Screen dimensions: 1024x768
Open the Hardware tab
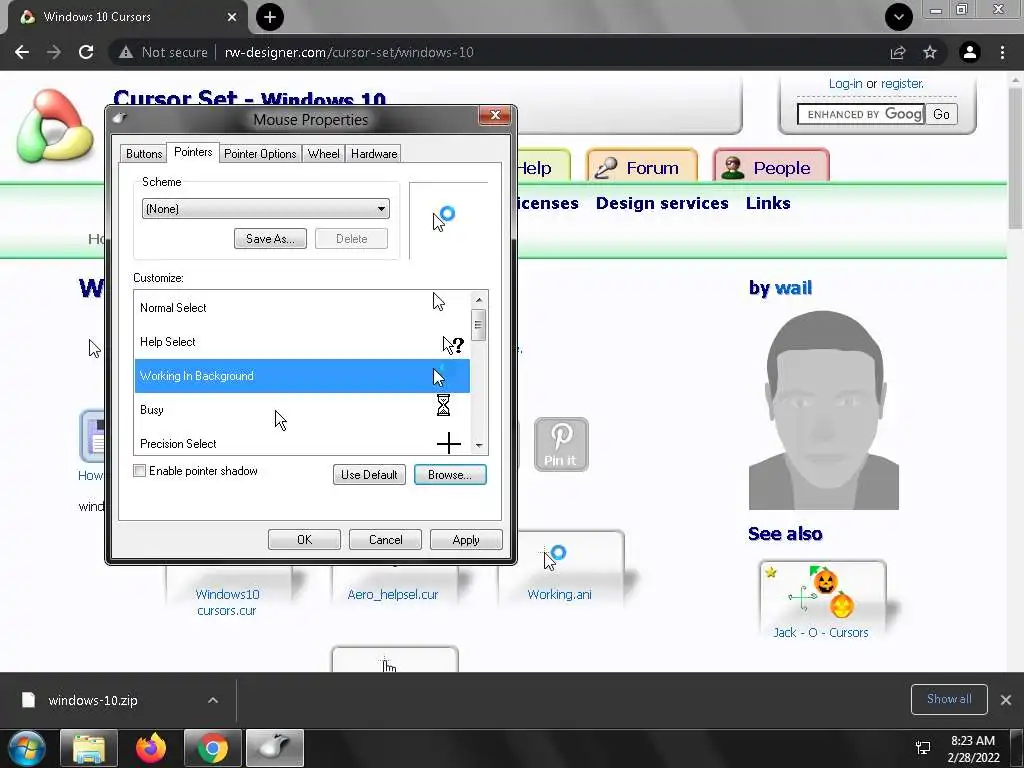pos(374,154)
